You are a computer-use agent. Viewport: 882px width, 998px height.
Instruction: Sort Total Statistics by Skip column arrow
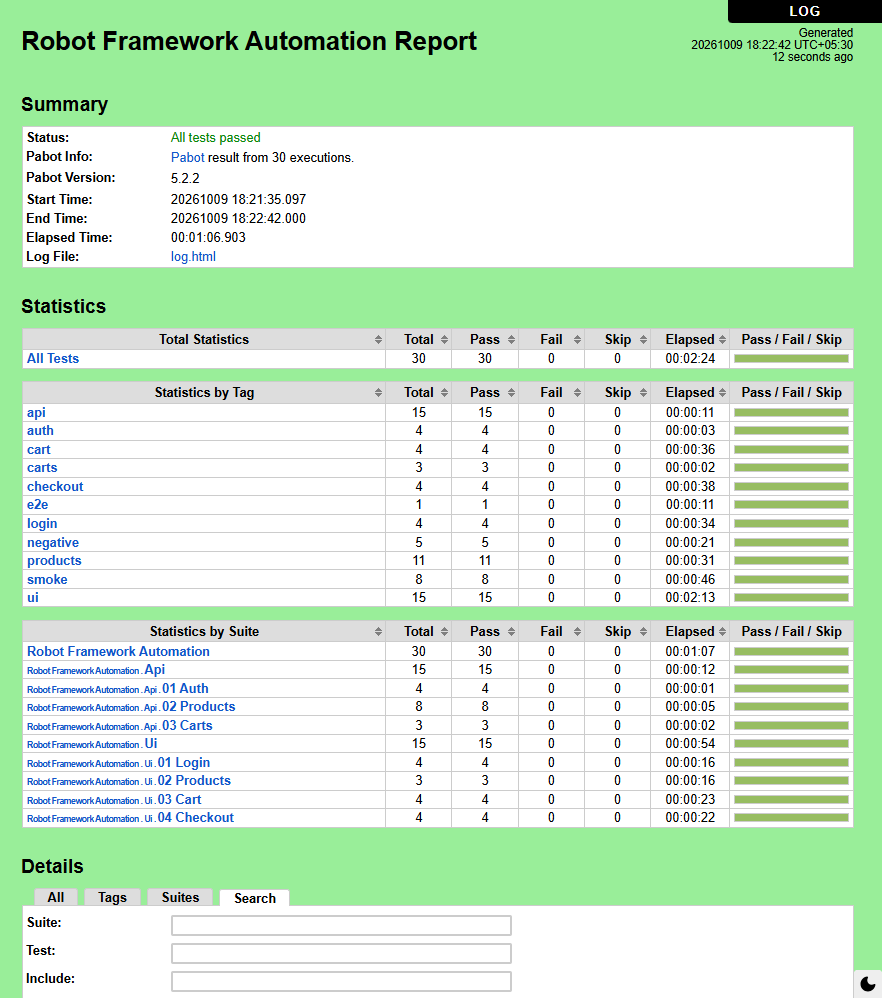(643, 340)
